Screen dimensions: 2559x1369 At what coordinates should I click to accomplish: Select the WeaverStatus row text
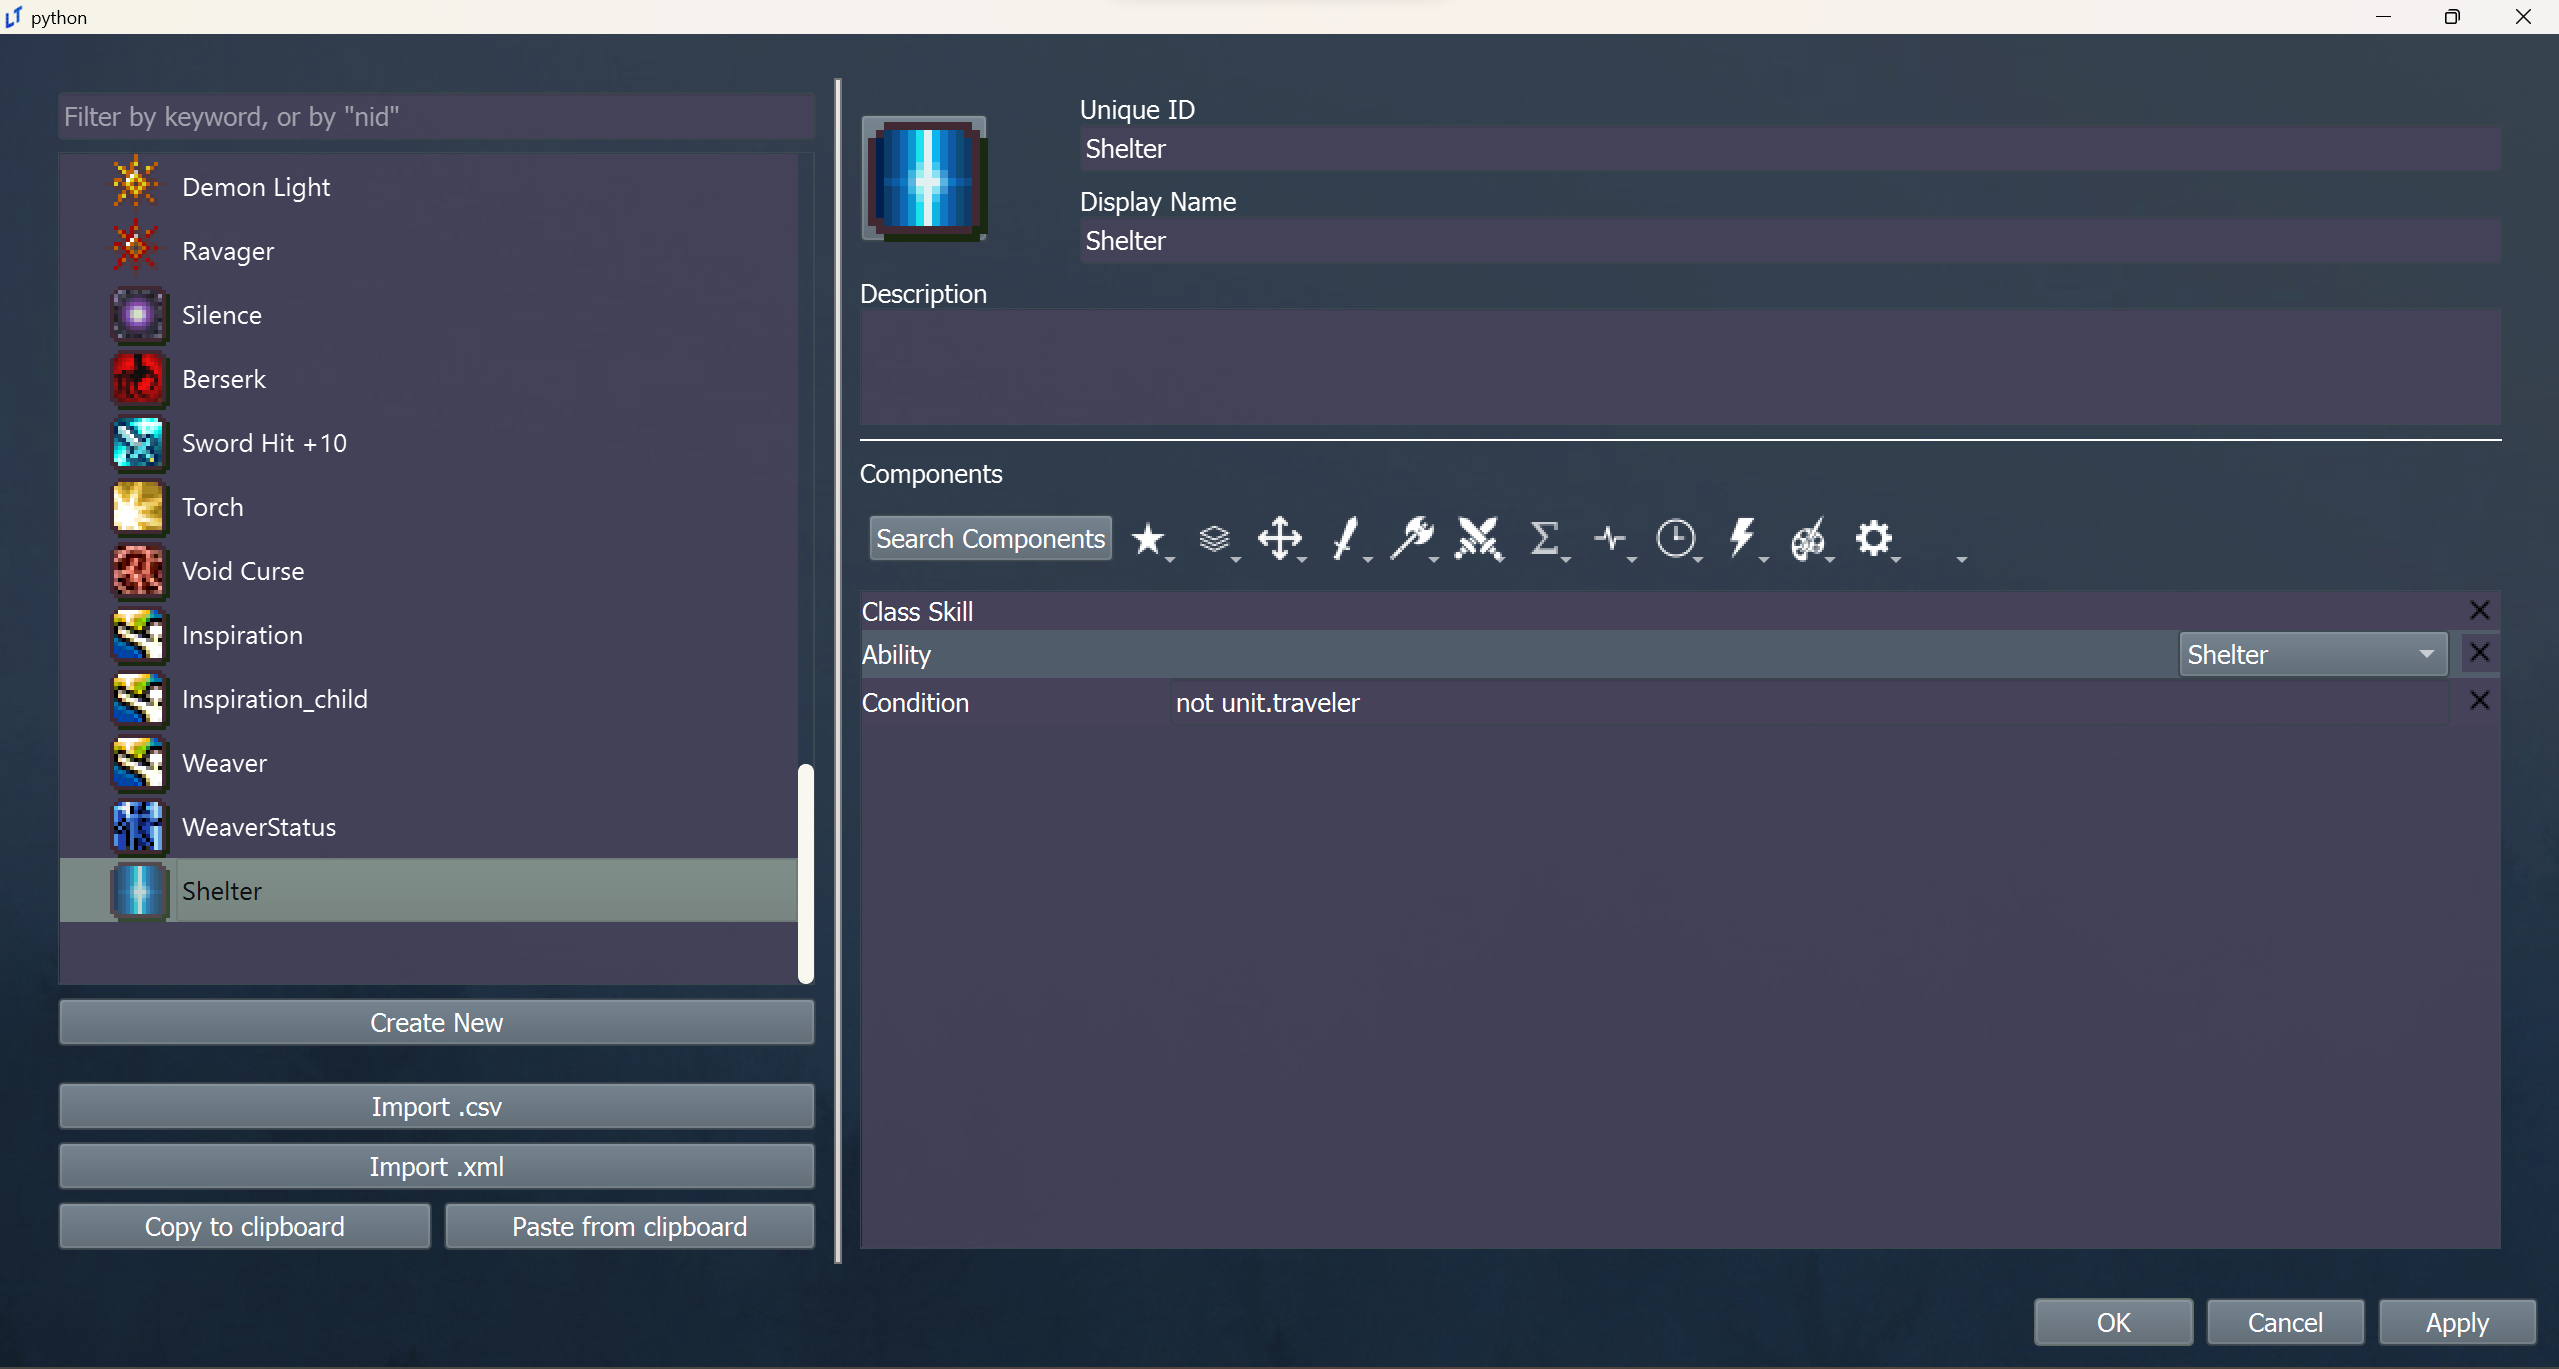259,827
